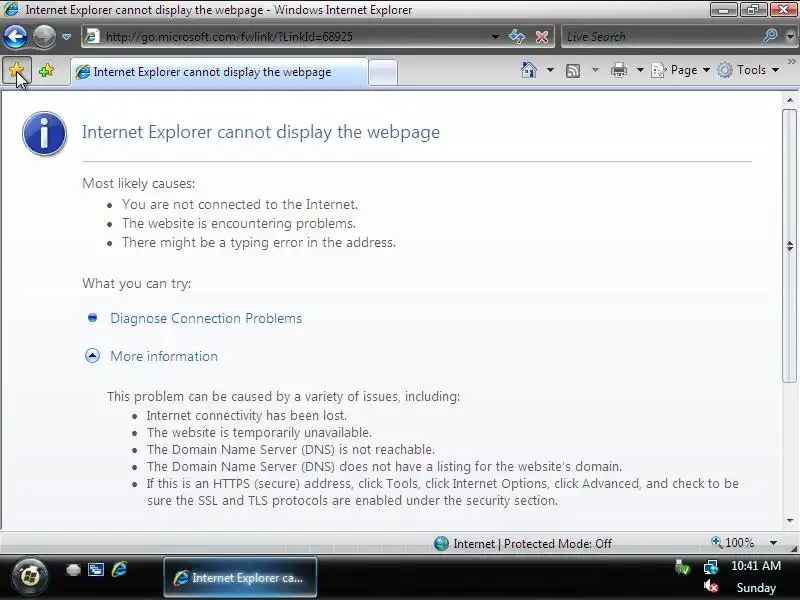Click the RSS Feeds icon
800x600 pixels.
tap(573, 70)
